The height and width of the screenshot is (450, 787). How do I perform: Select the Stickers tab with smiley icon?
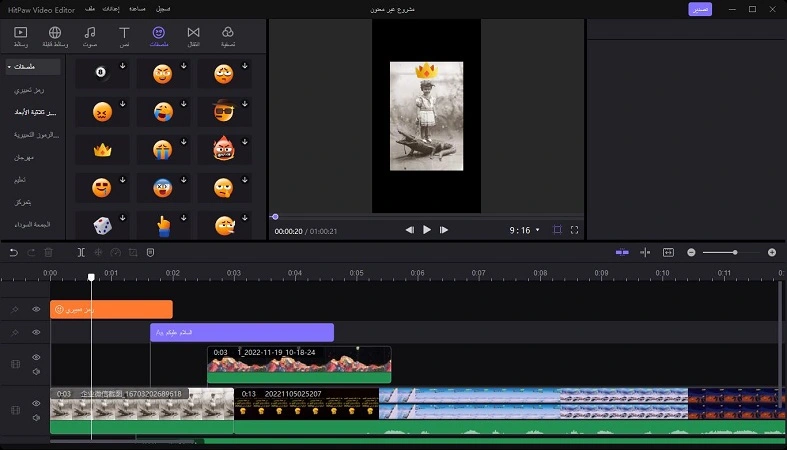(x=159, y=37)
